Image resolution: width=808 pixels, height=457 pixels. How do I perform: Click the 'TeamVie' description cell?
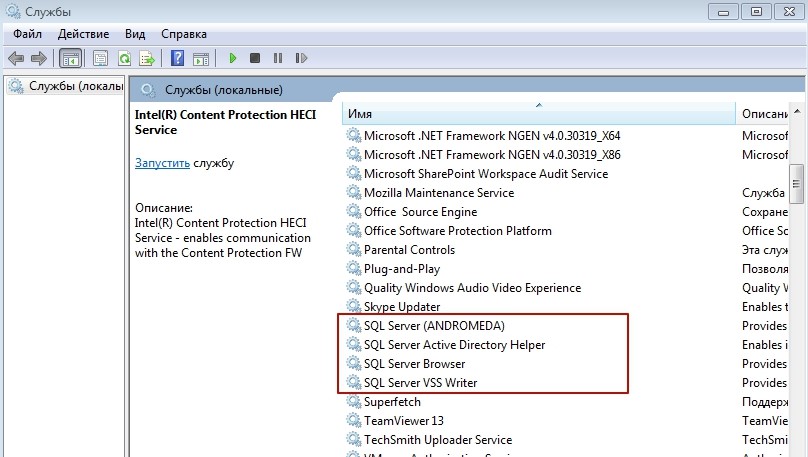(x=765, y=421)
